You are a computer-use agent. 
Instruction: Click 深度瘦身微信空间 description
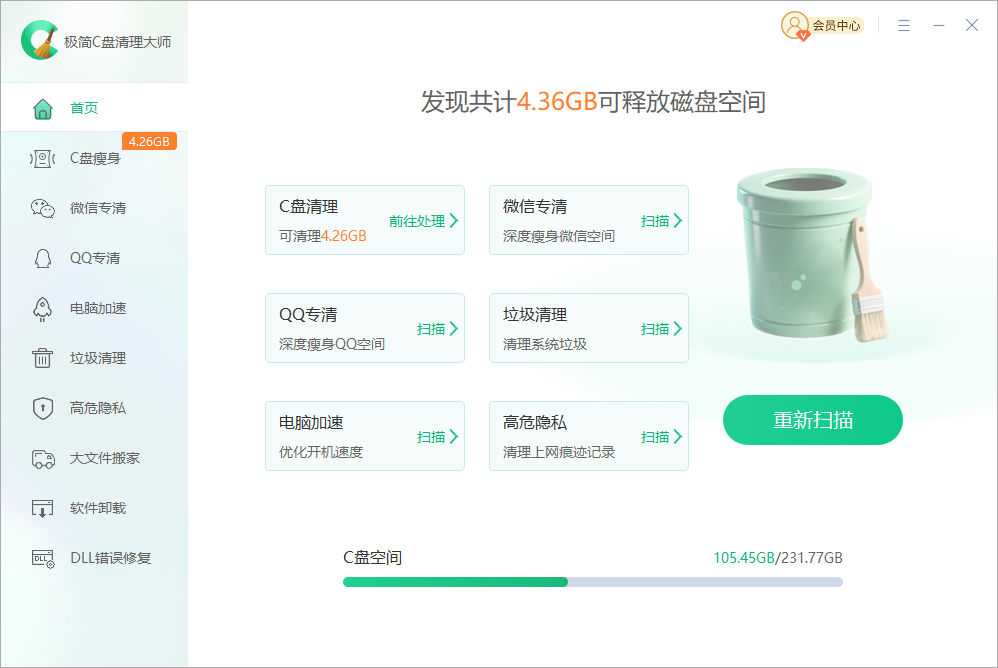pyautogui.click(x=559, y=236)
